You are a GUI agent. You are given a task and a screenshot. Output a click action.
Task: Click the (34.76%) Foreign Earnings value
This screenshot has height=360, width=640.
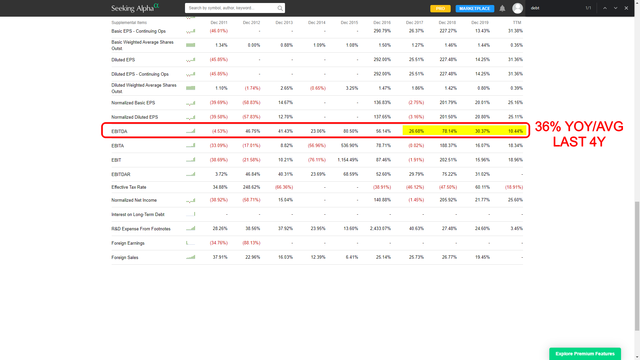[219, 243]
